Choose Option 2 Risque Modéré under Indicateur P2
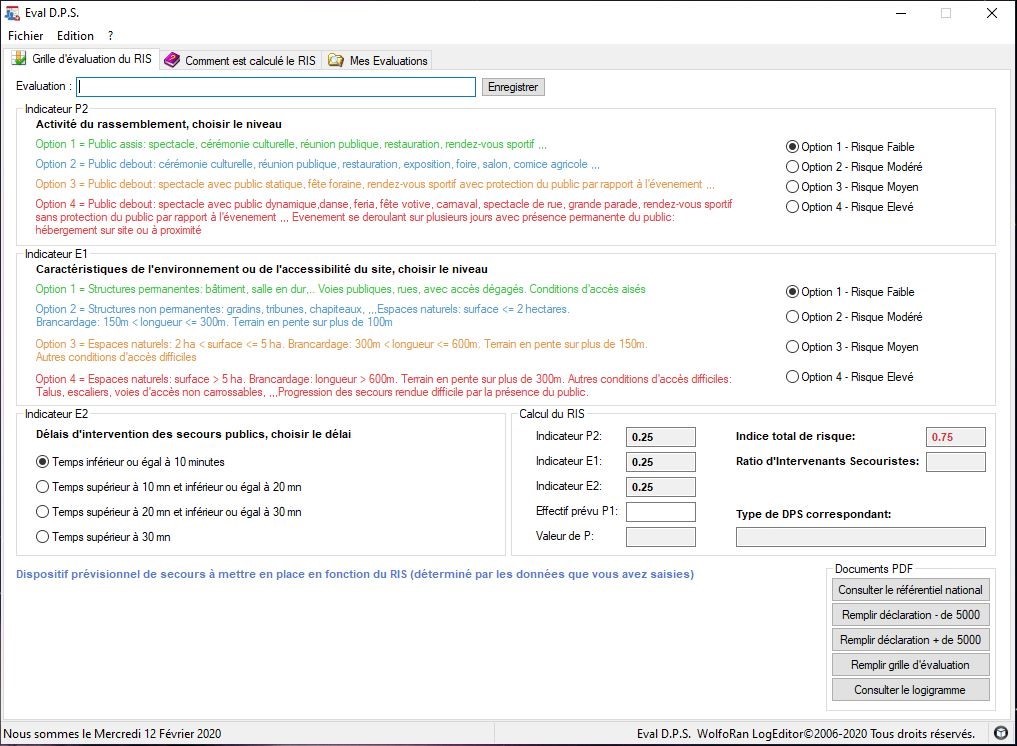 click(x=793, y=167)
